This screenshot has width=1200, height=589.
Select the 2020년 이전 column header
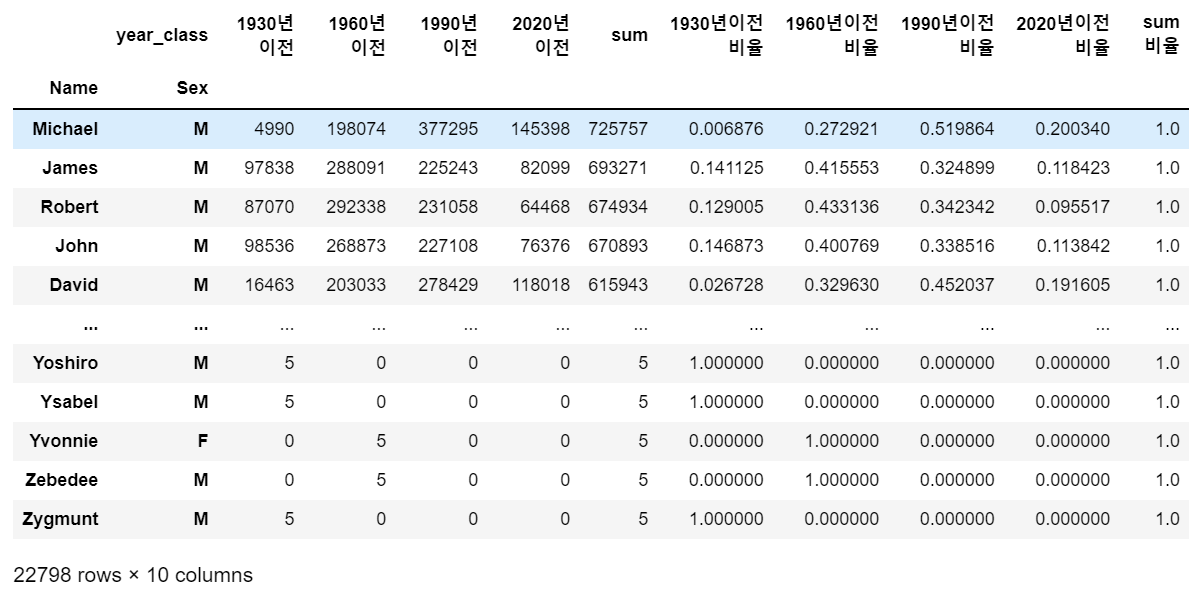tap(541, 35)
